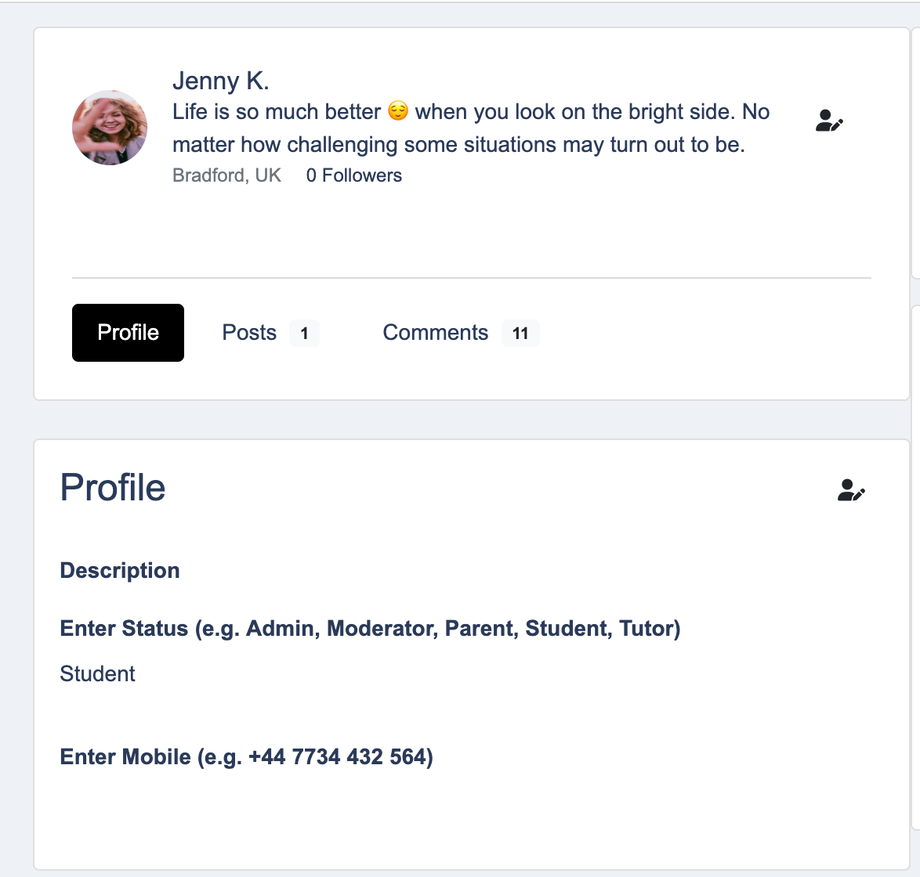Select the "Student" status value
Viewport: 920px width, 877px height.
click(98, 674)
